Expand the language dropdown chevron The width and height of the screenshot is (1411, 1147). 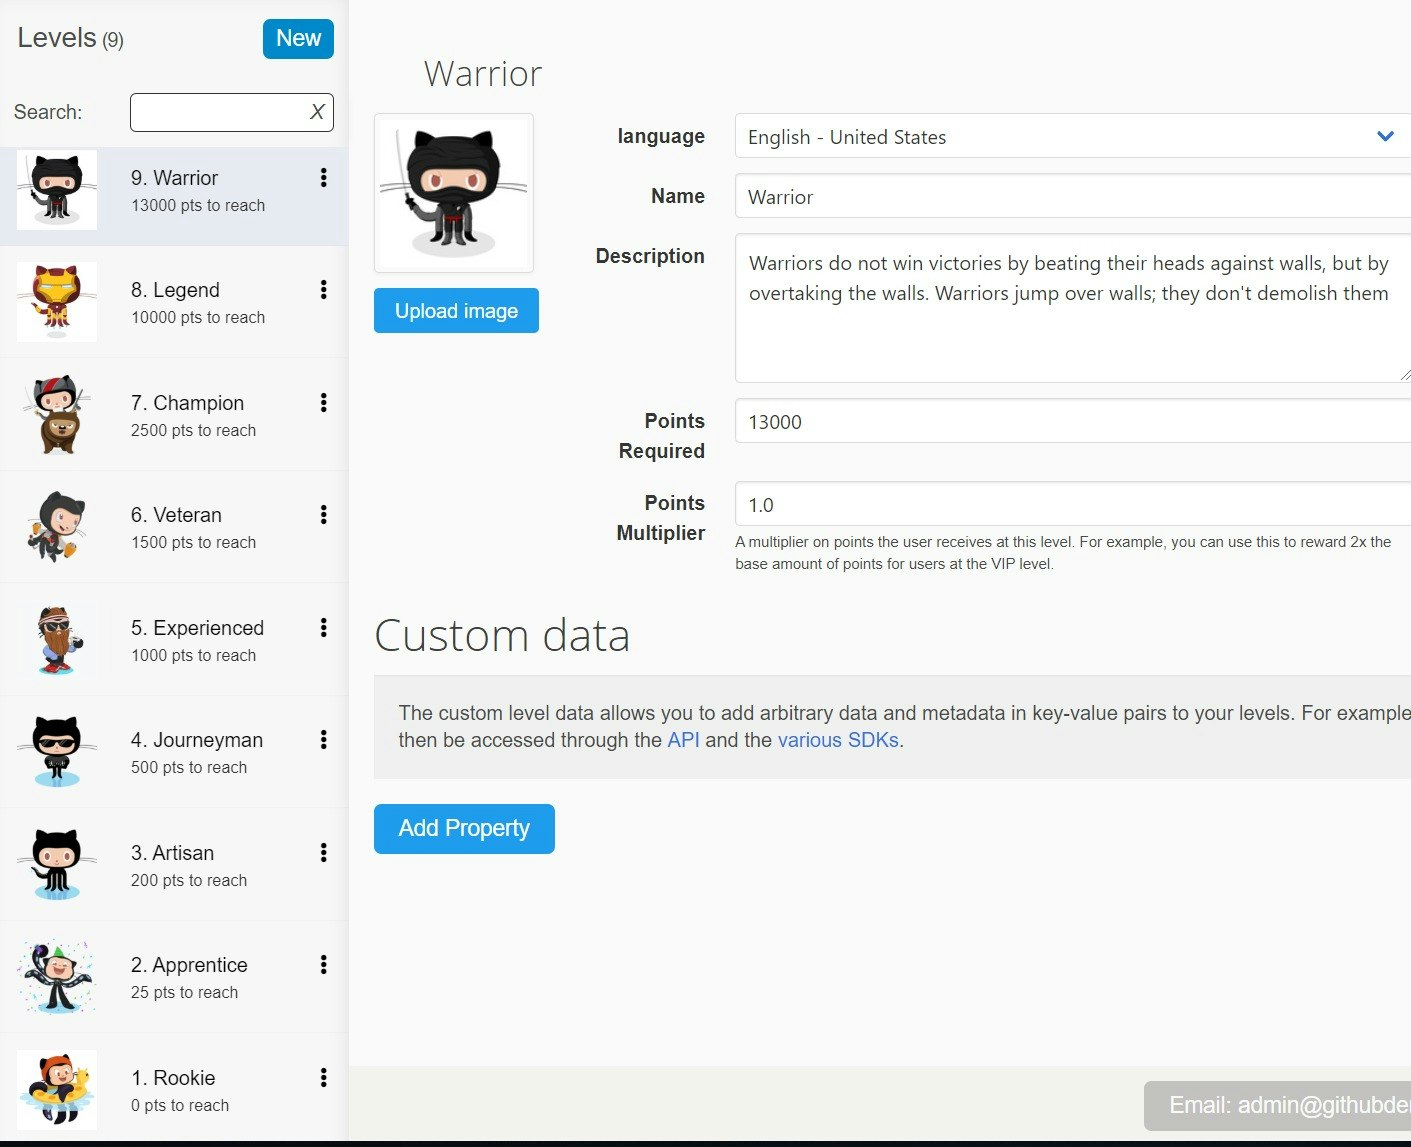(x=1385, y=136)
